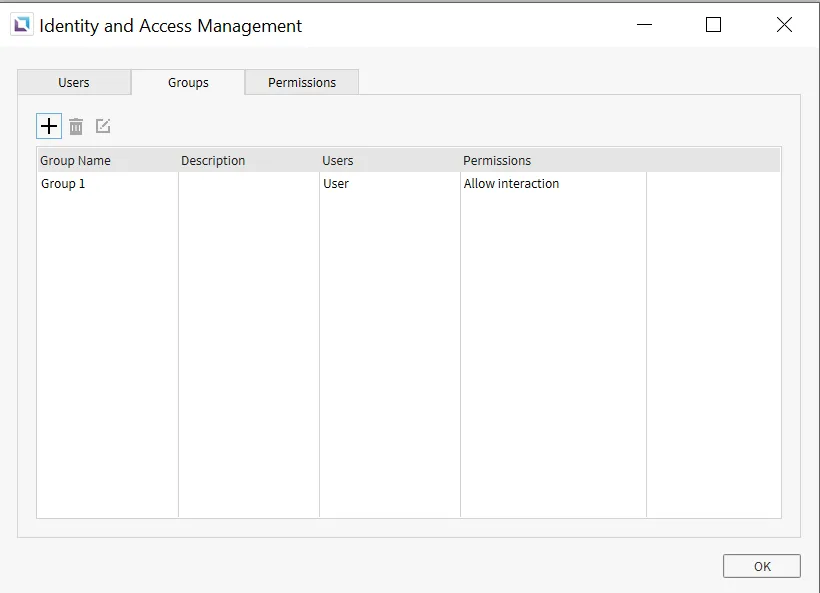820x593 pixels.
Task: Click the User cell of Group 1
Action: click(336, 184)
